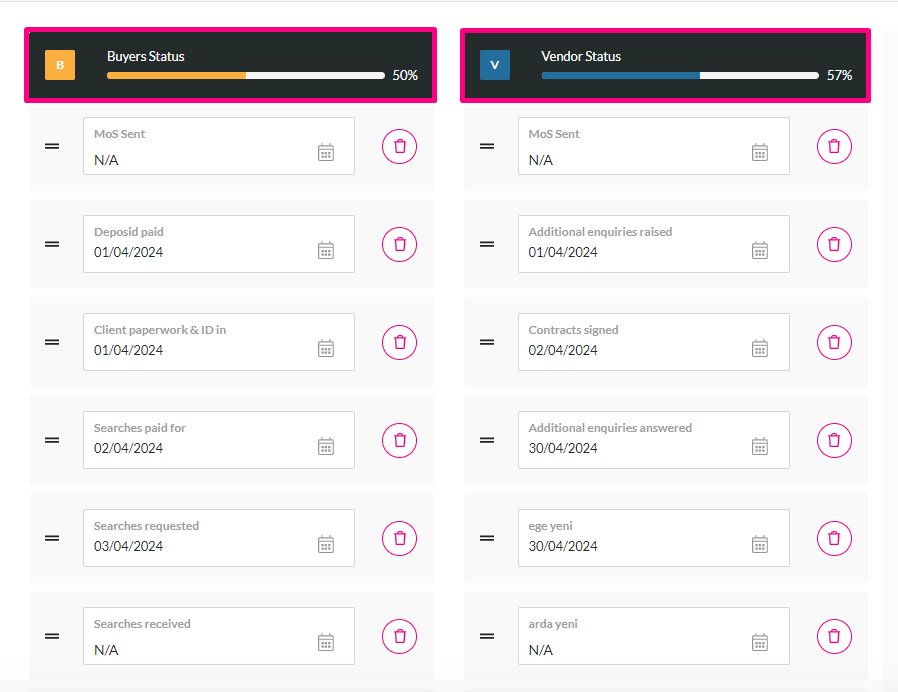Open calendar for Searches paid for
898x692 pixels.
pos(326,446)
